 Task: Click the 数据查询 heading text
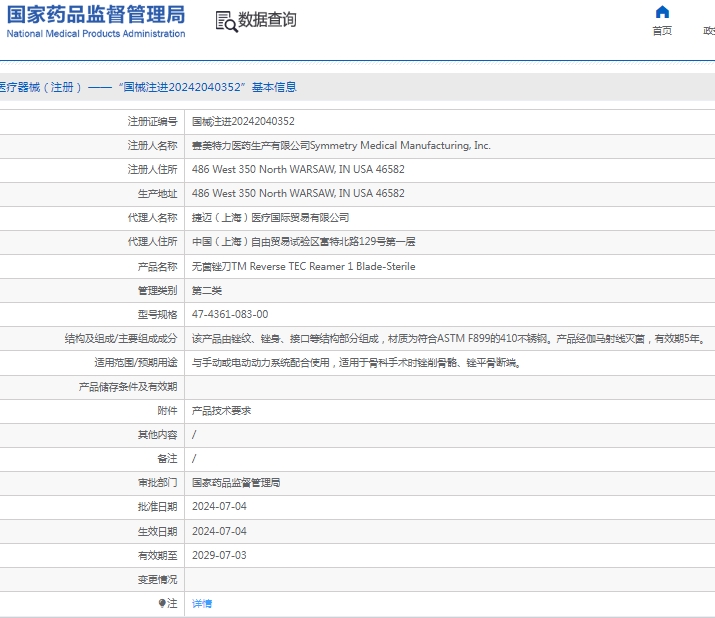(267, 20)
